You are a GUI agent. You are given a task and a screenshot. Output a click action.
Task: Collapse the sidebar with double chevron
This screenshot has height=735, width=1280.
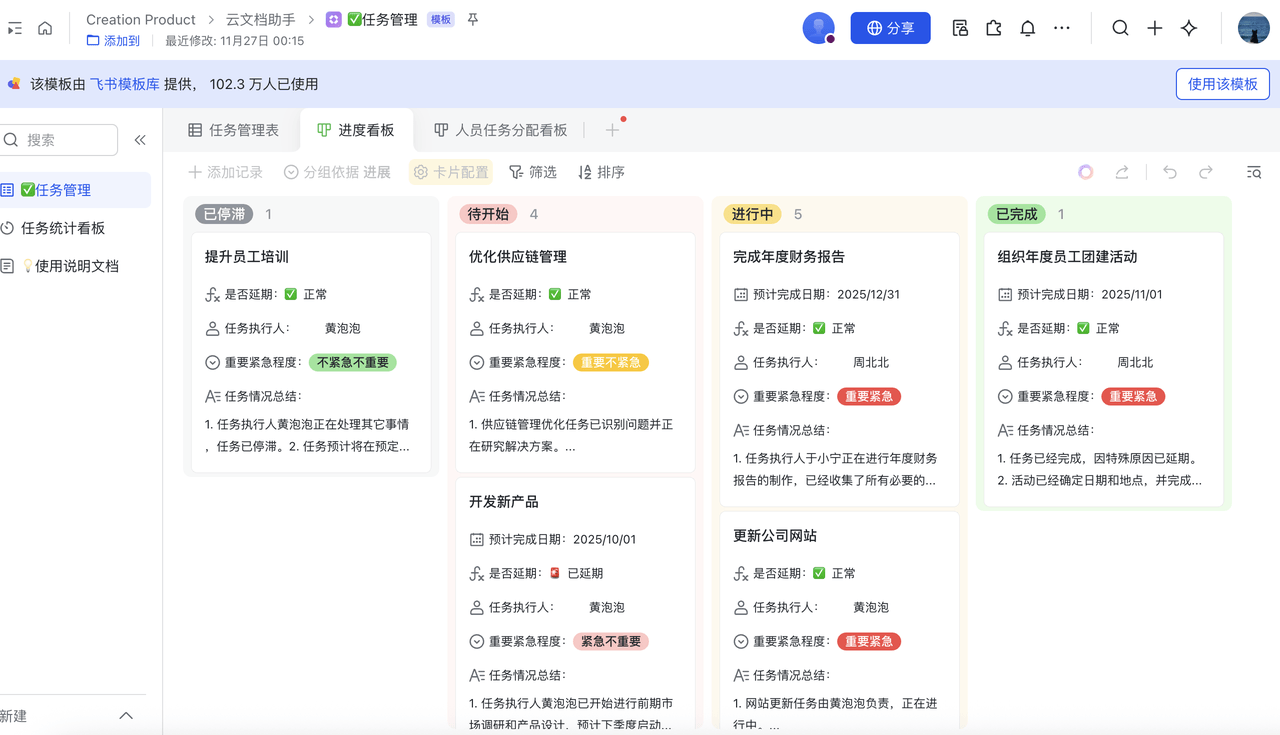tap(140, 140)
